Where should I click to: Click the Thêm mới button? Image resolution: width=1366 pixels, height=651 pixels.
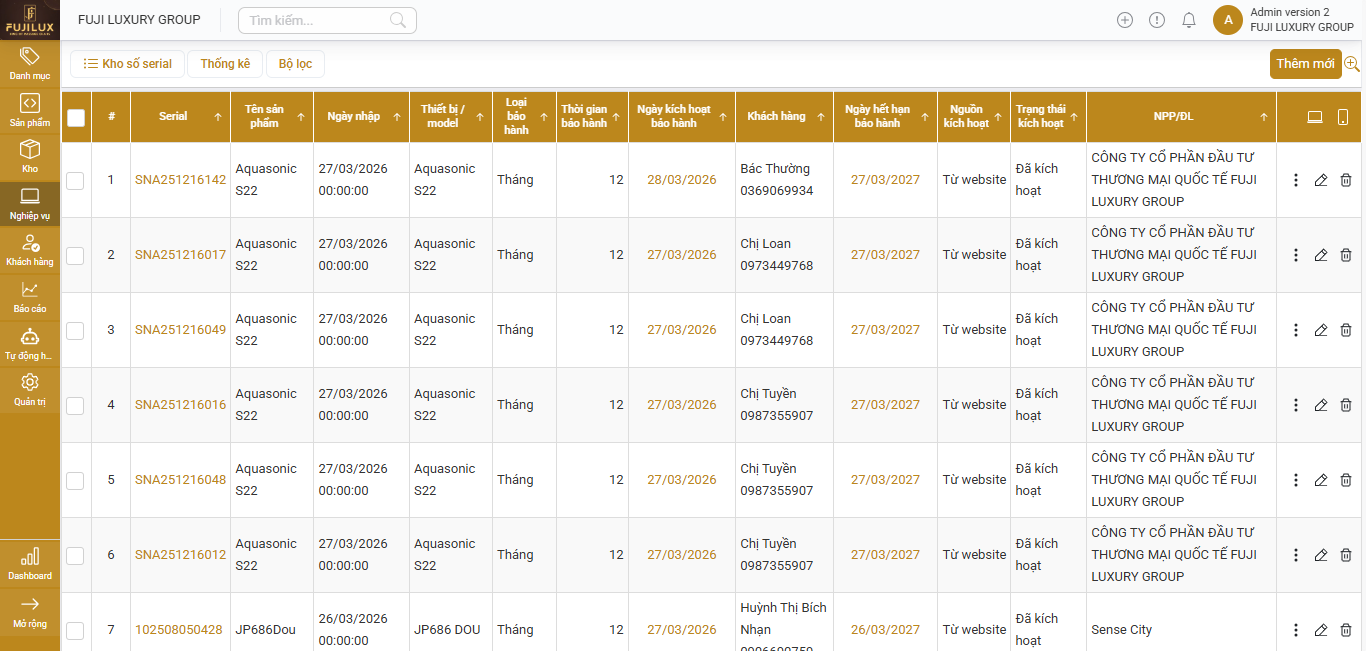click(x=1305, y=64)
